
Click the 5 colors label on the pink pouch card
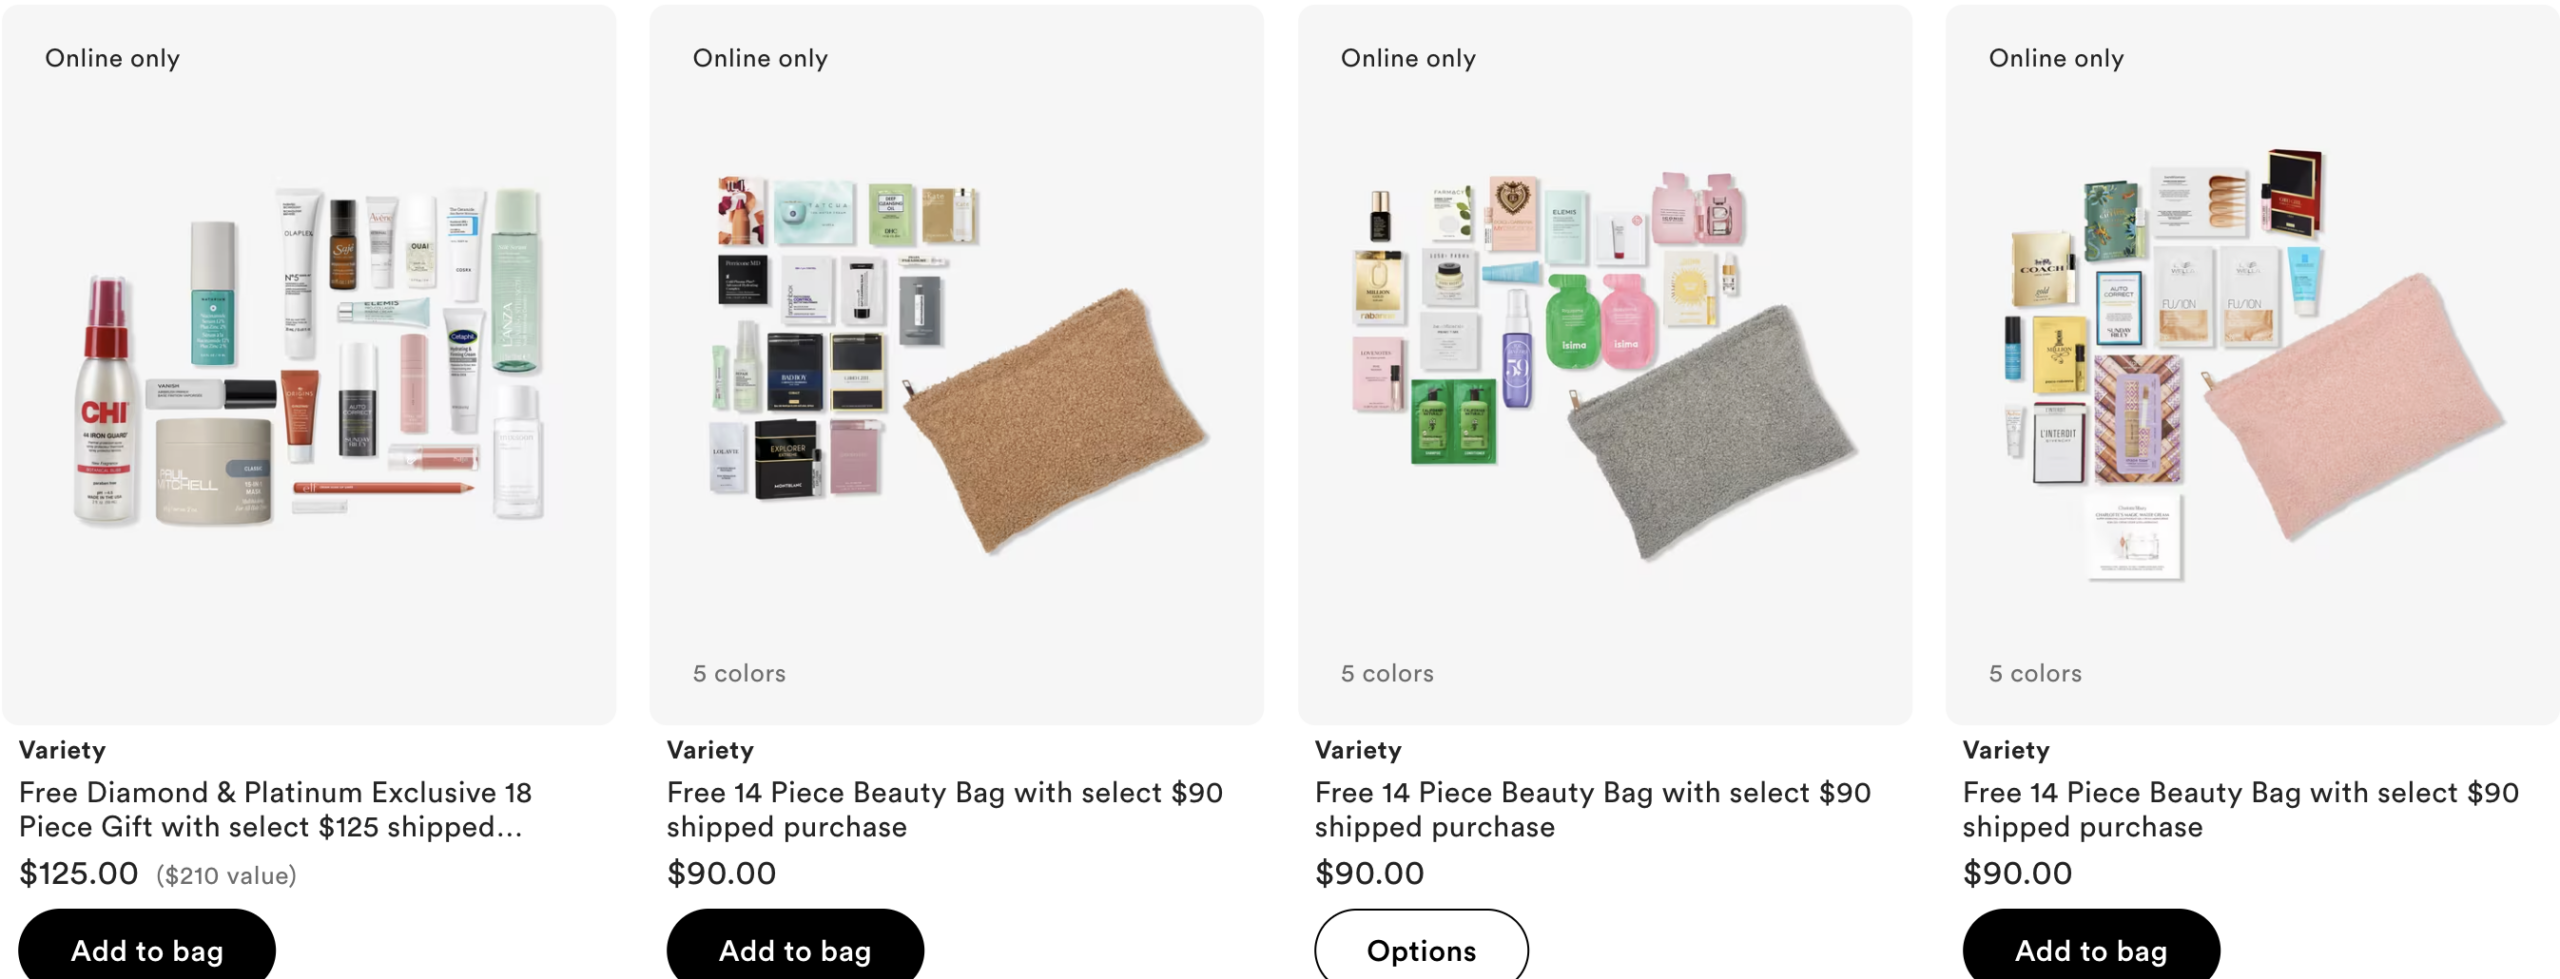2035,673
